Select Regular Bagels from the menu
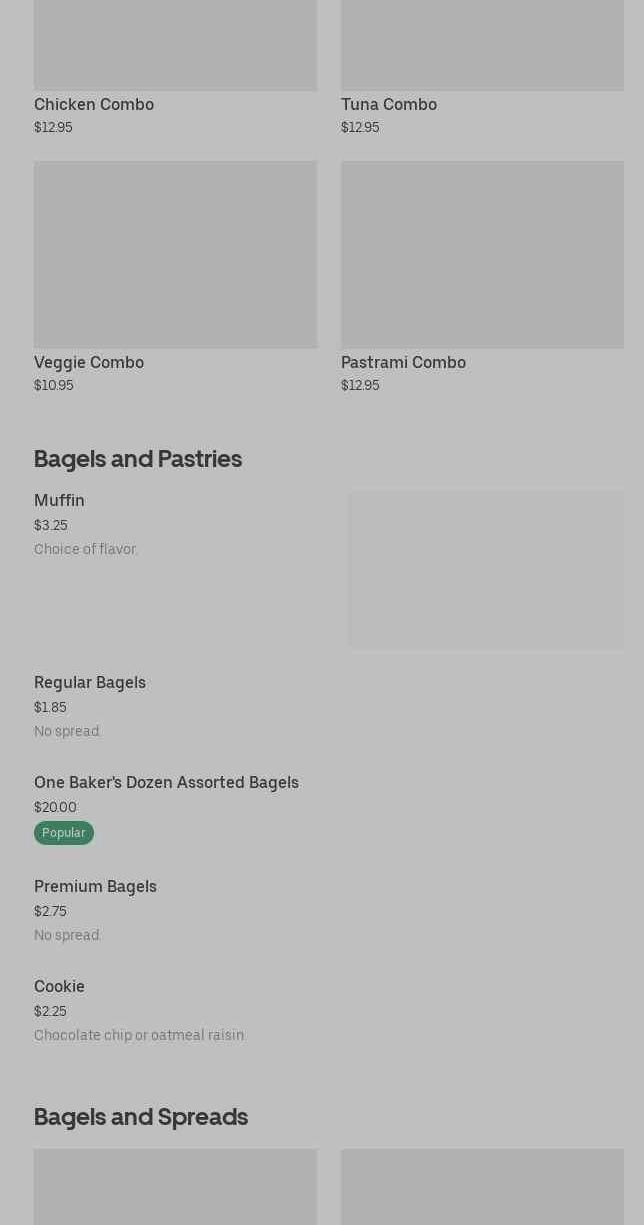 click(90, 682)
